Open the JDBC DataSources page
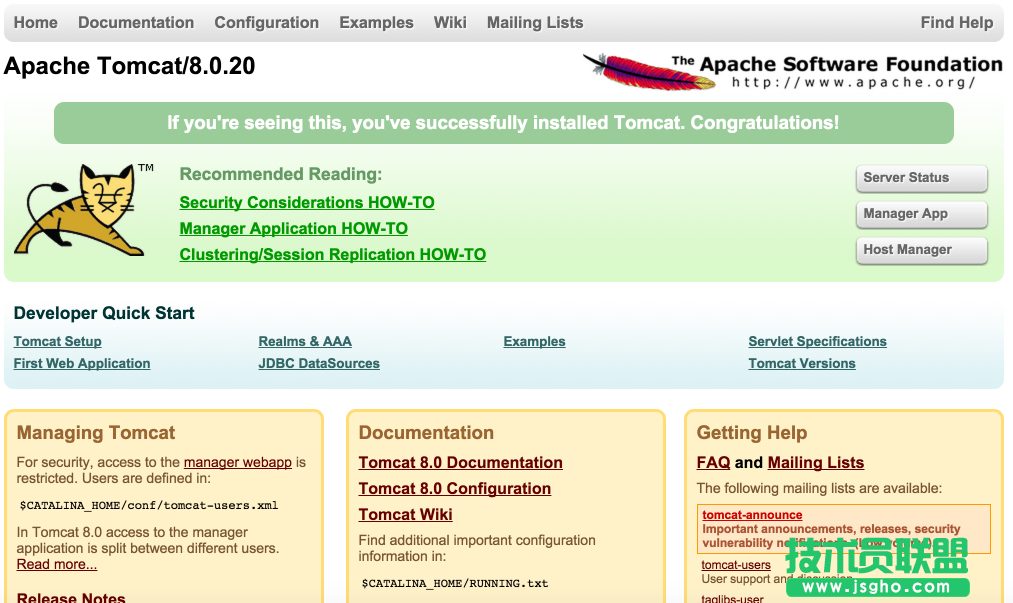1013x603 pixels. (318, 363)
